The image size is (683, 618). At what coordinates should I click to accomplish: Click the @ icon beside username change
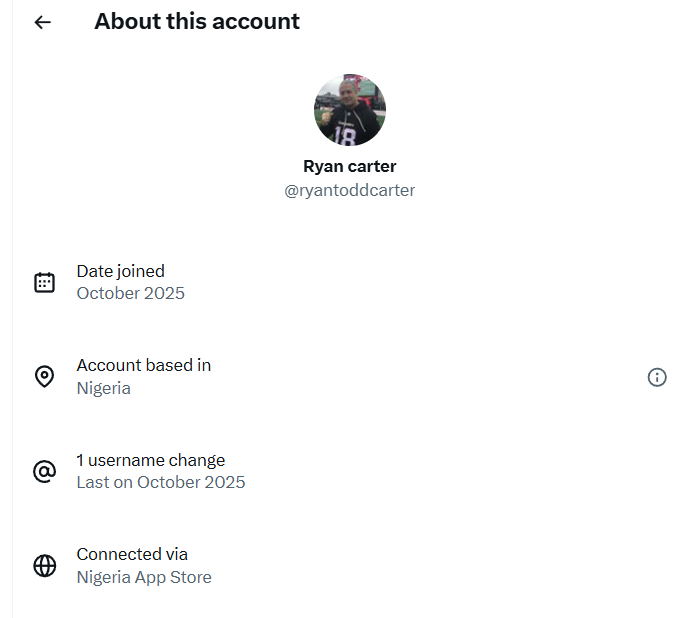[x=44, y=471]
